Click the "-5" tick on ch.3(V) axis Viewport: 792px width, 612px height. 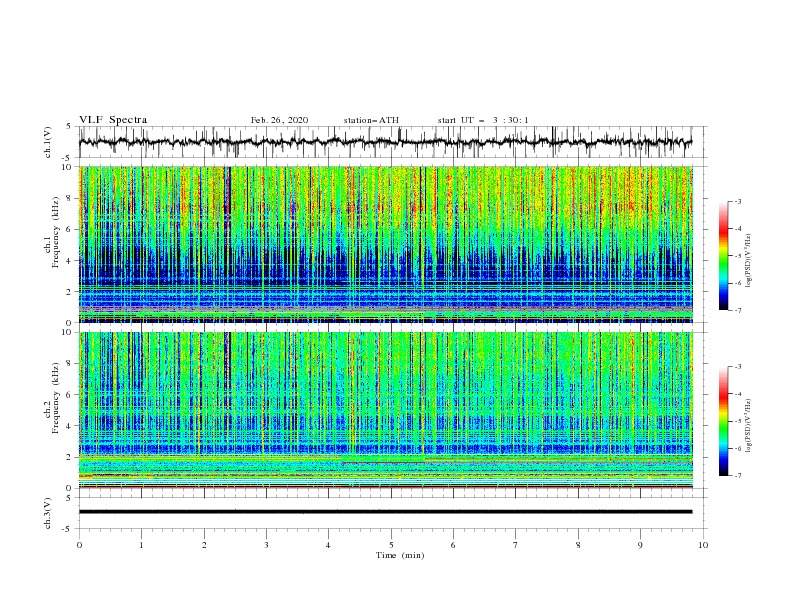point(68,529)
